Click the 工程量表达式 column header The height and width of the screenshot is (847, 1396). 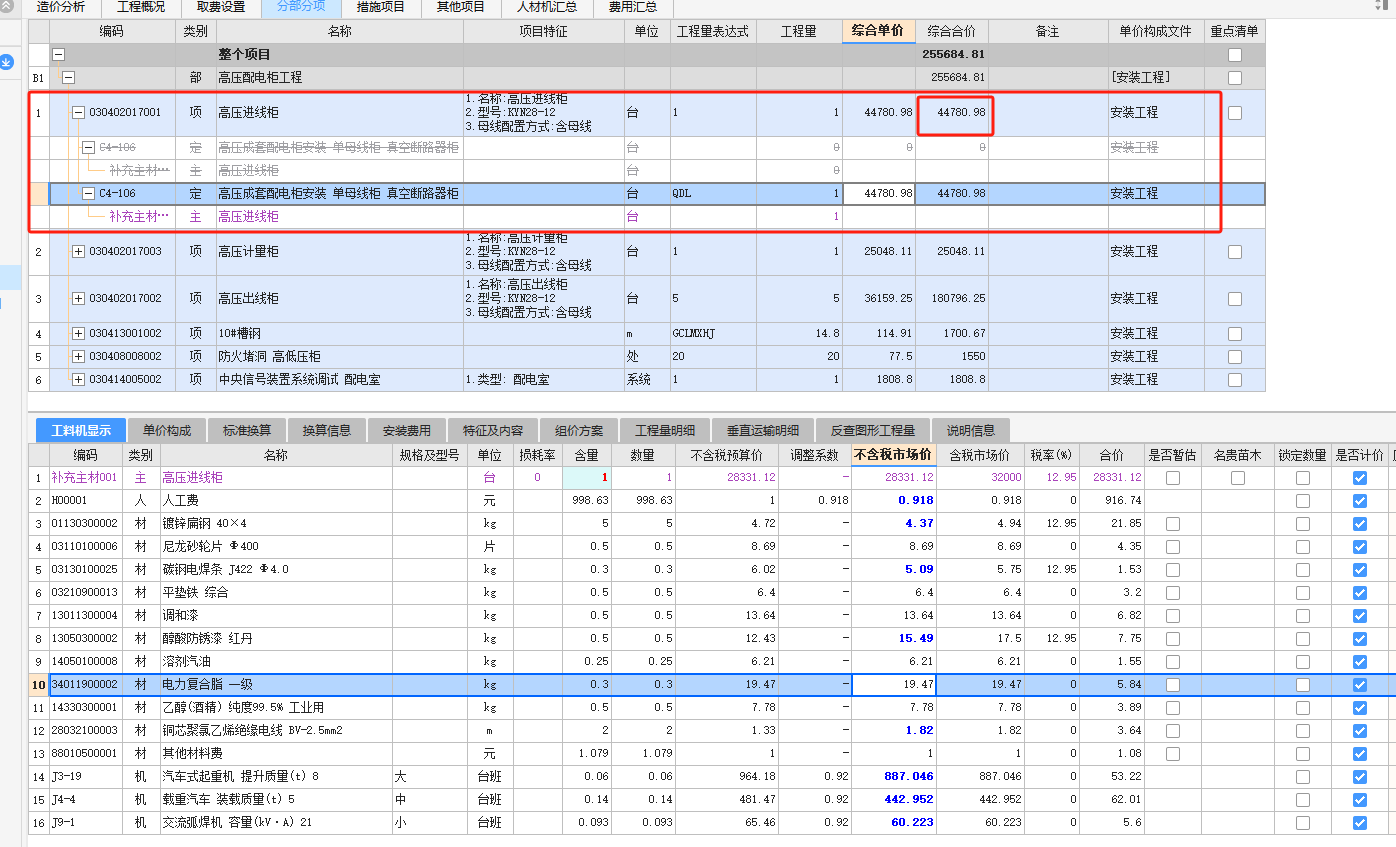[712, 32]
